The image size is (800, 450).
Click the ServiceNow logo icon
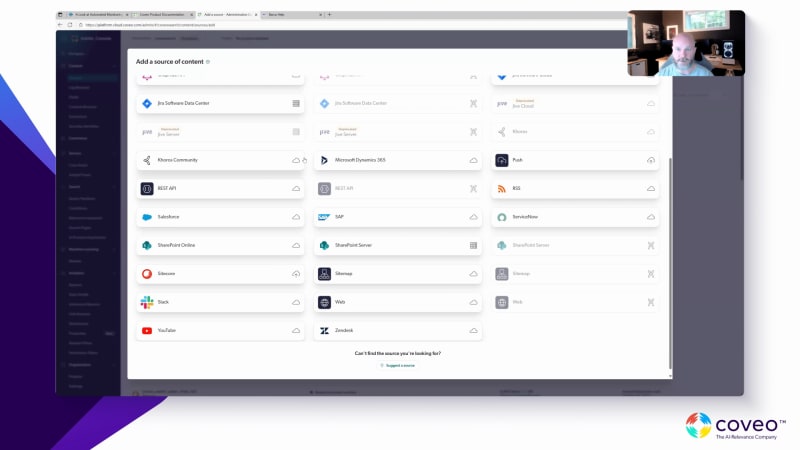click(x=502, y=217)
